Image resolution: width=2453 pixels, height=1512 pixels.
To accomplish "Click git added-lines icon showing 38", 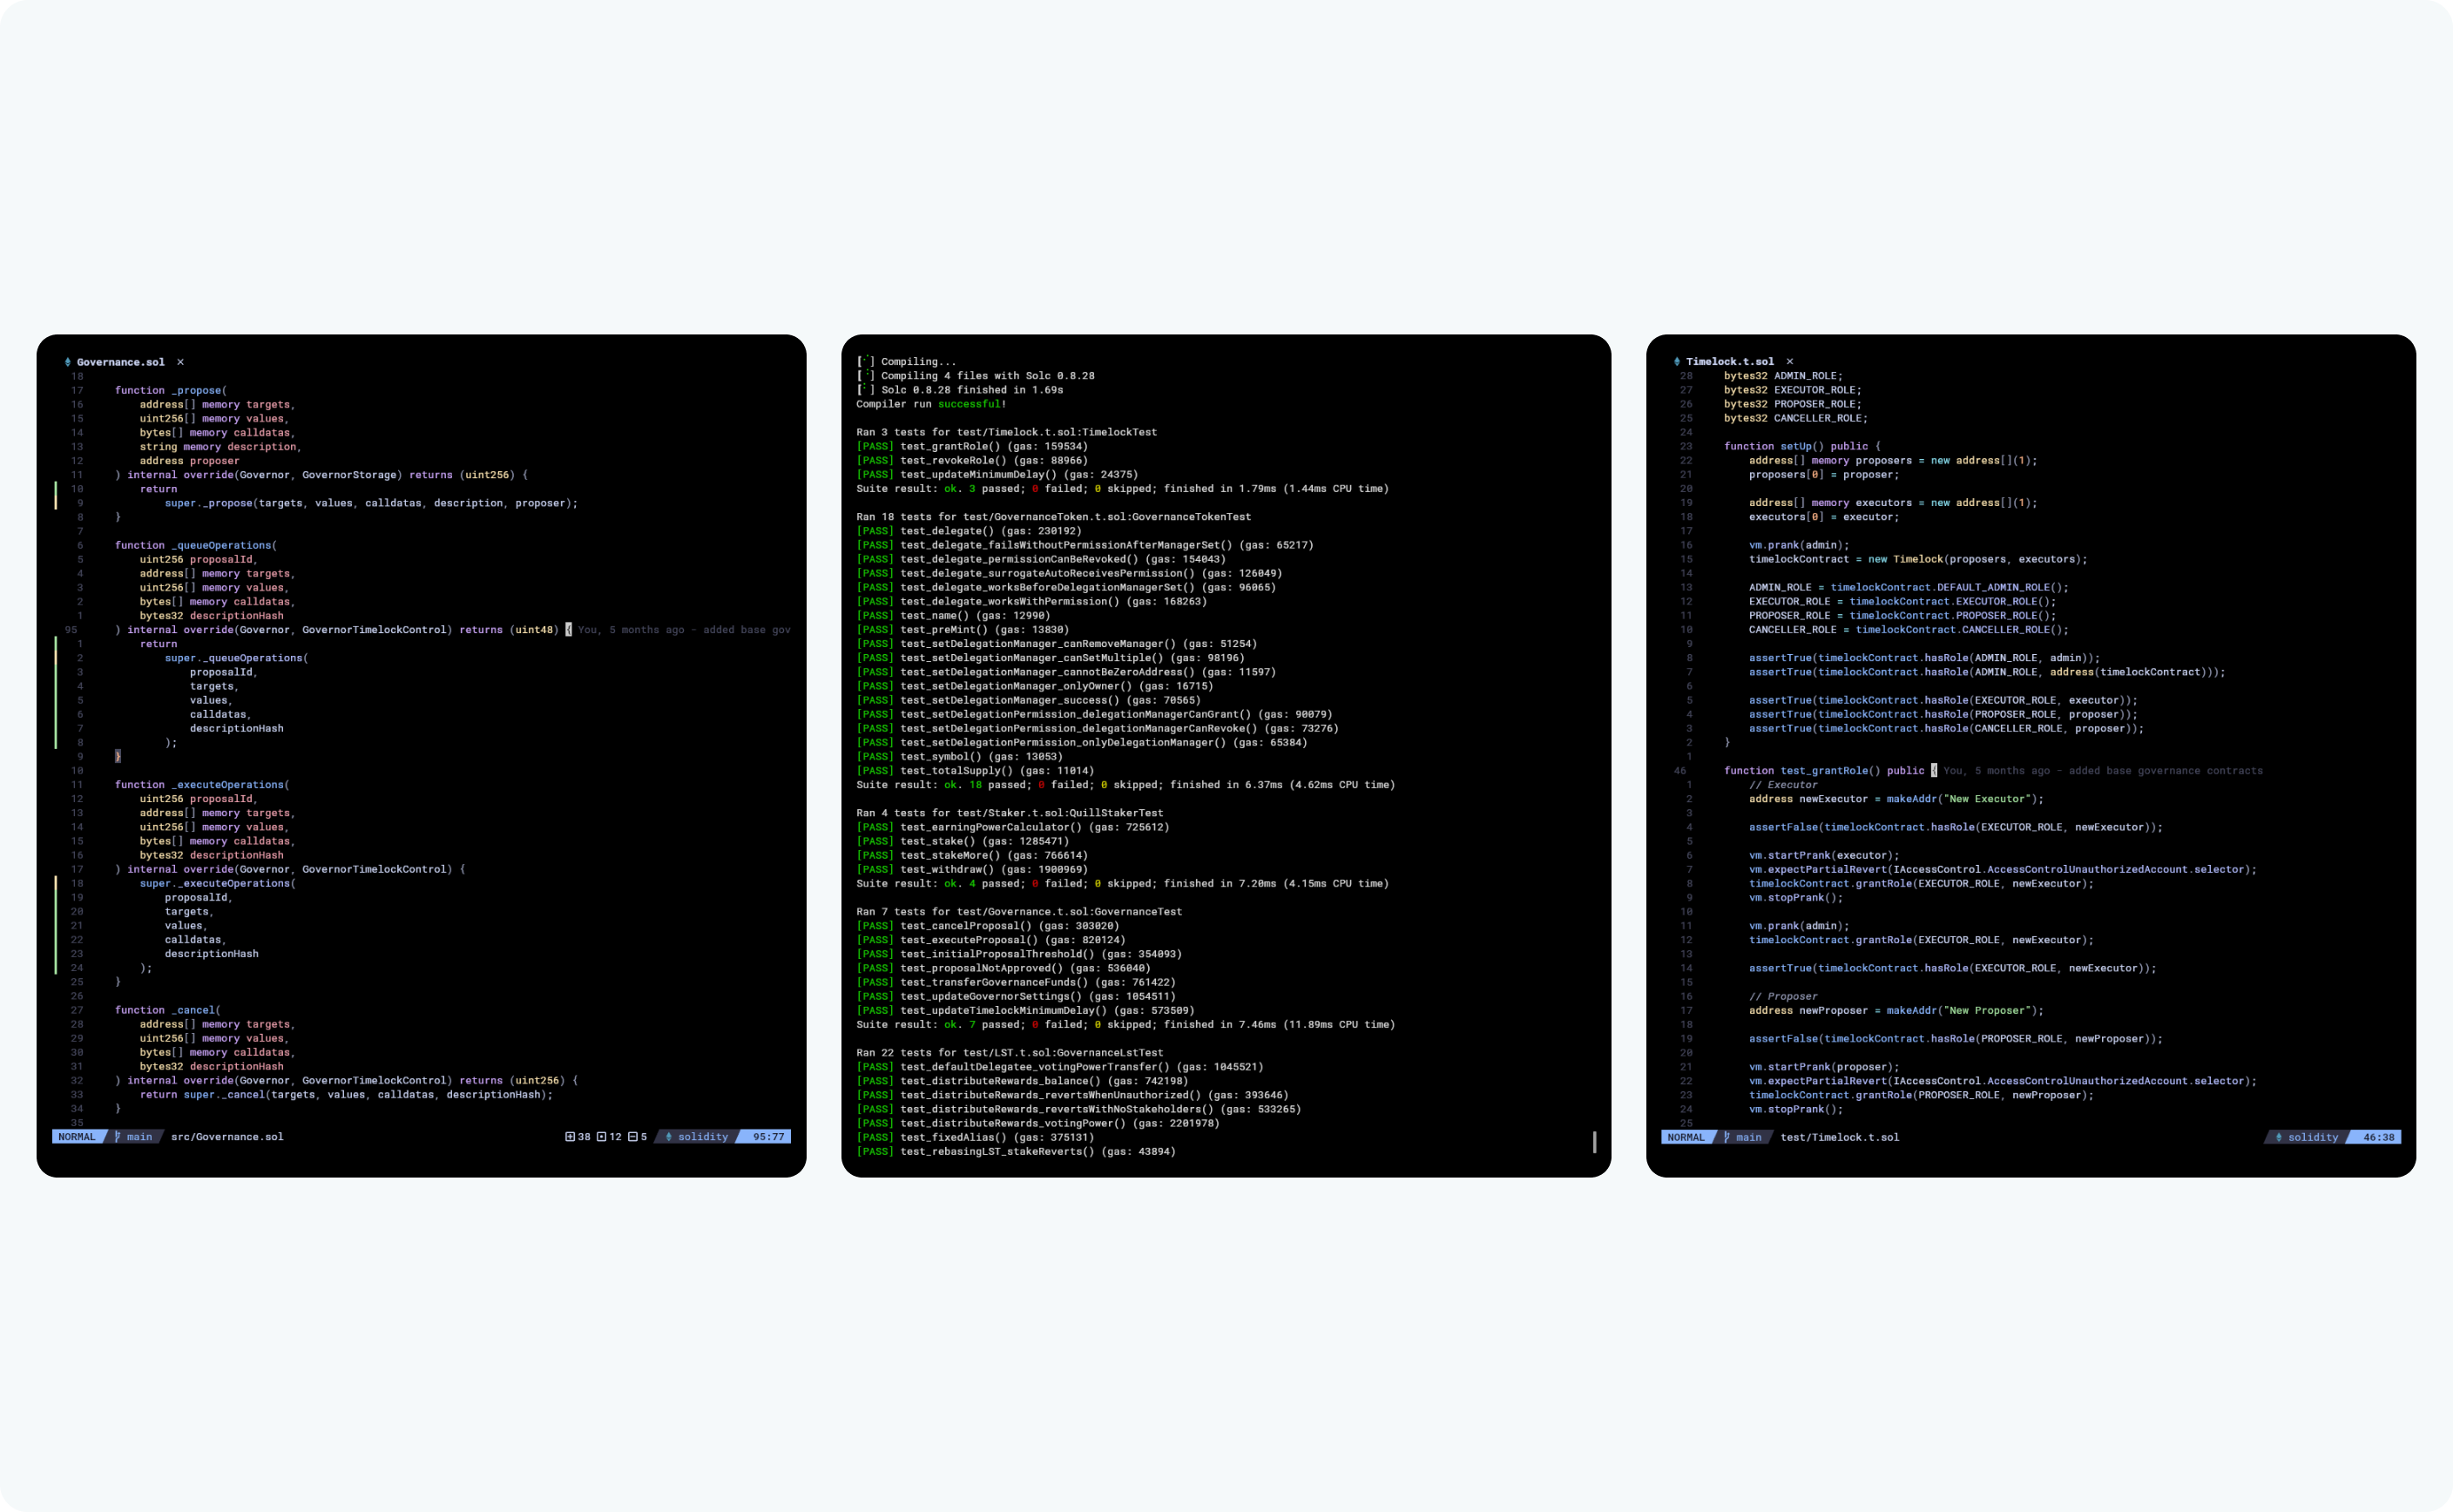I will (x=570, y=1137).
